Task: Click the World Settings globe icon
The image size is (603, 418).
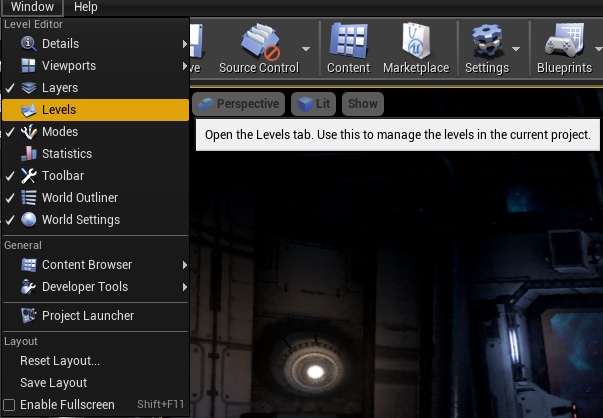Action: click(x=28, y=220)
